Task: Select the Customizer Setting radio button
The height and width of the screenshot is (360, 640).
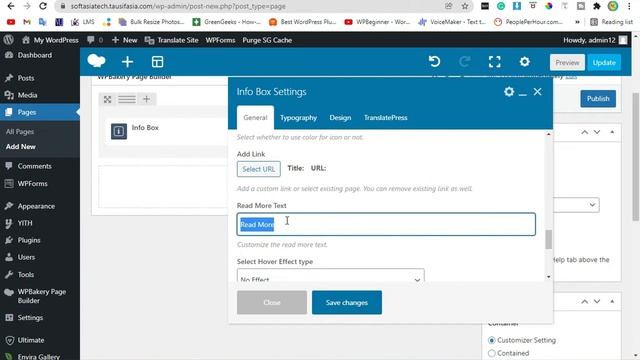Action: point(491,340)
